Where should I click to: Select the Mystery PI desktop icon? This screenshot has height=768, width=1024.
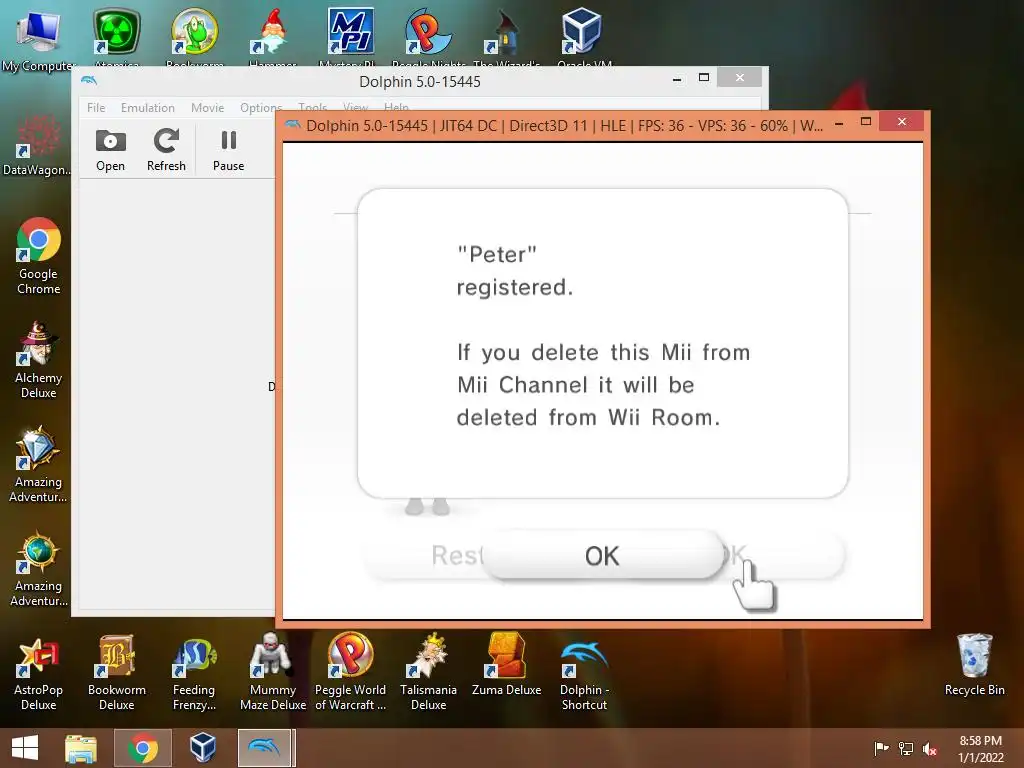tap(351, 36)
